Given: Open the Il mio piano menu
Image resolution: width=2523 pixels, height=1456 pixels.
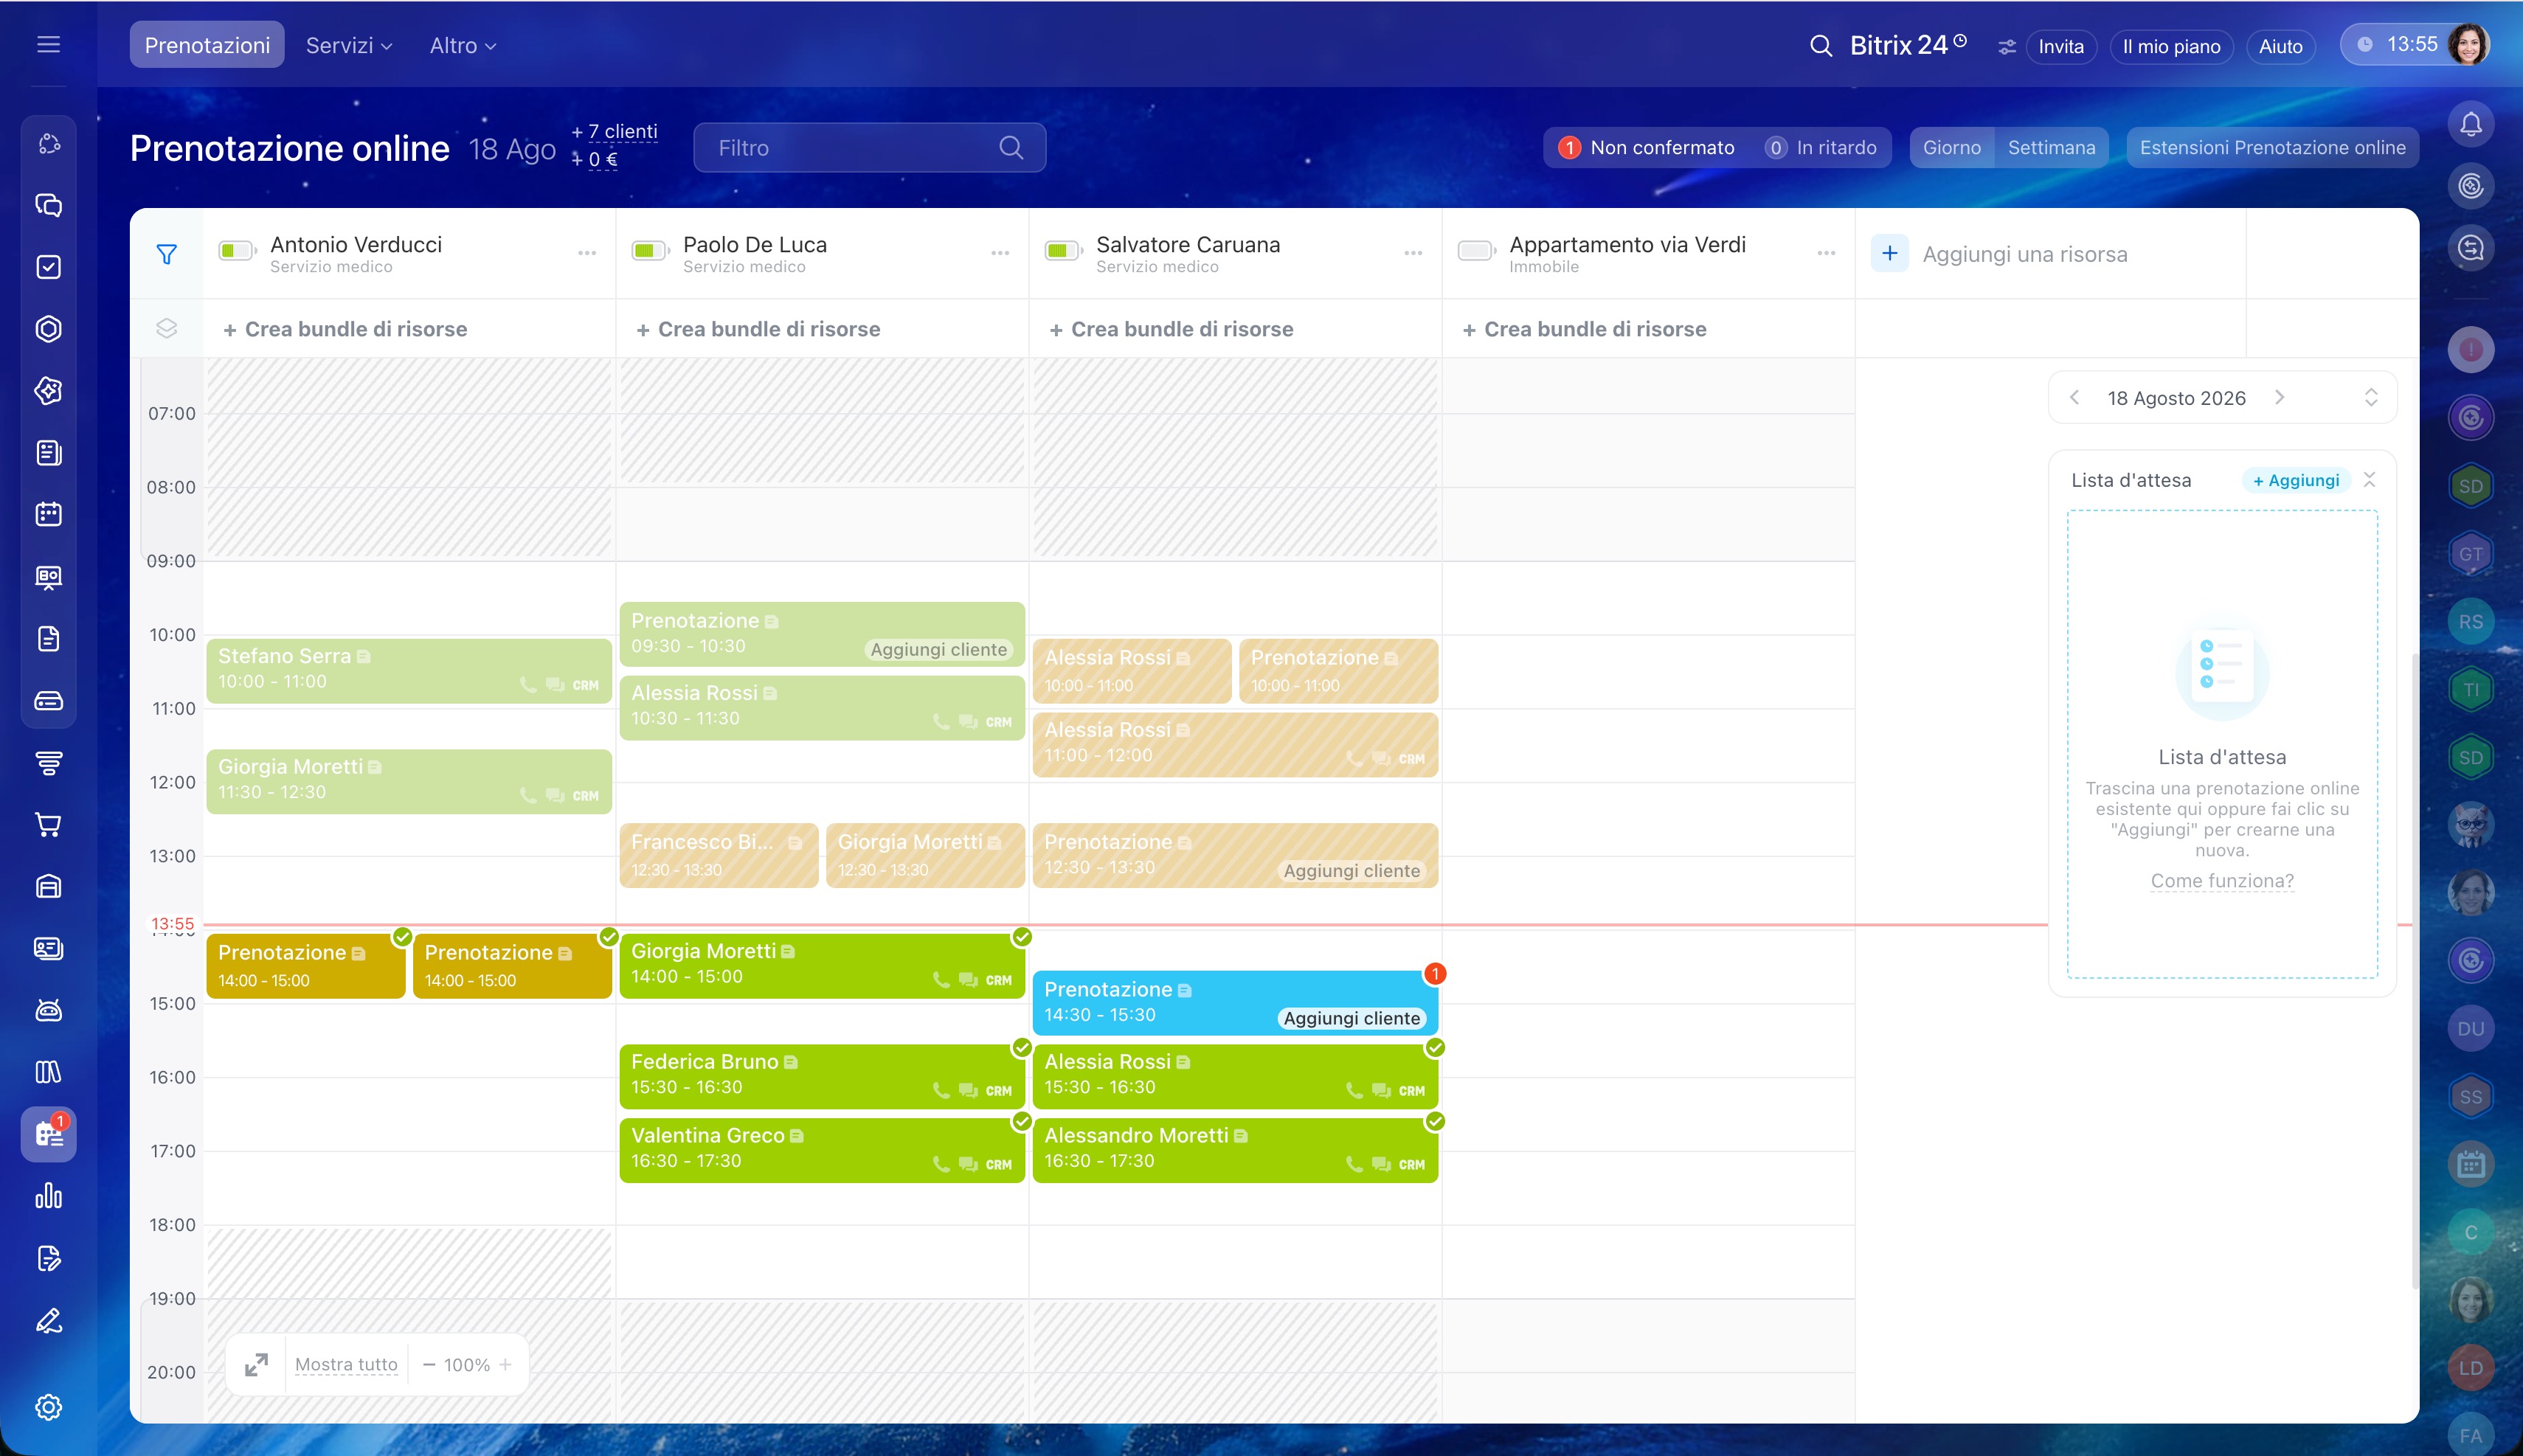Looking at the screenshot, I should (2171, 46).
